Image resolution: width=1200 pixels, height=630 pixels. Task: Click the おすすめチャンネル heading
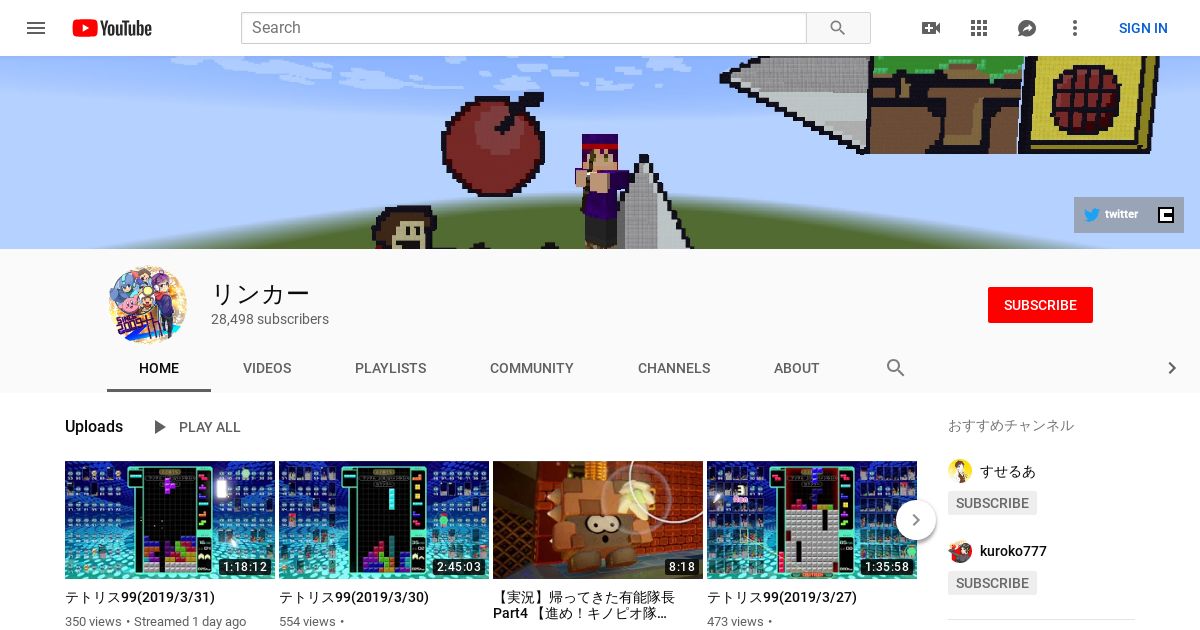tap(1011, 425)
